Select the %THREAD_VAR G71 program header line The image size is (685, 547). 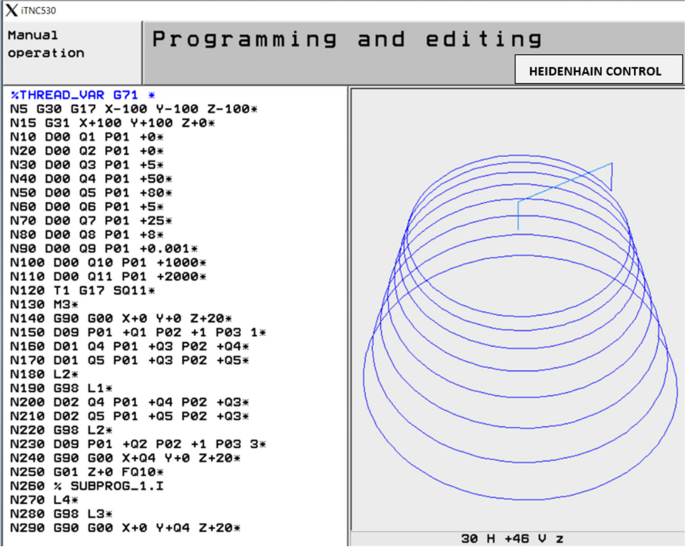(x=83, y=94)
